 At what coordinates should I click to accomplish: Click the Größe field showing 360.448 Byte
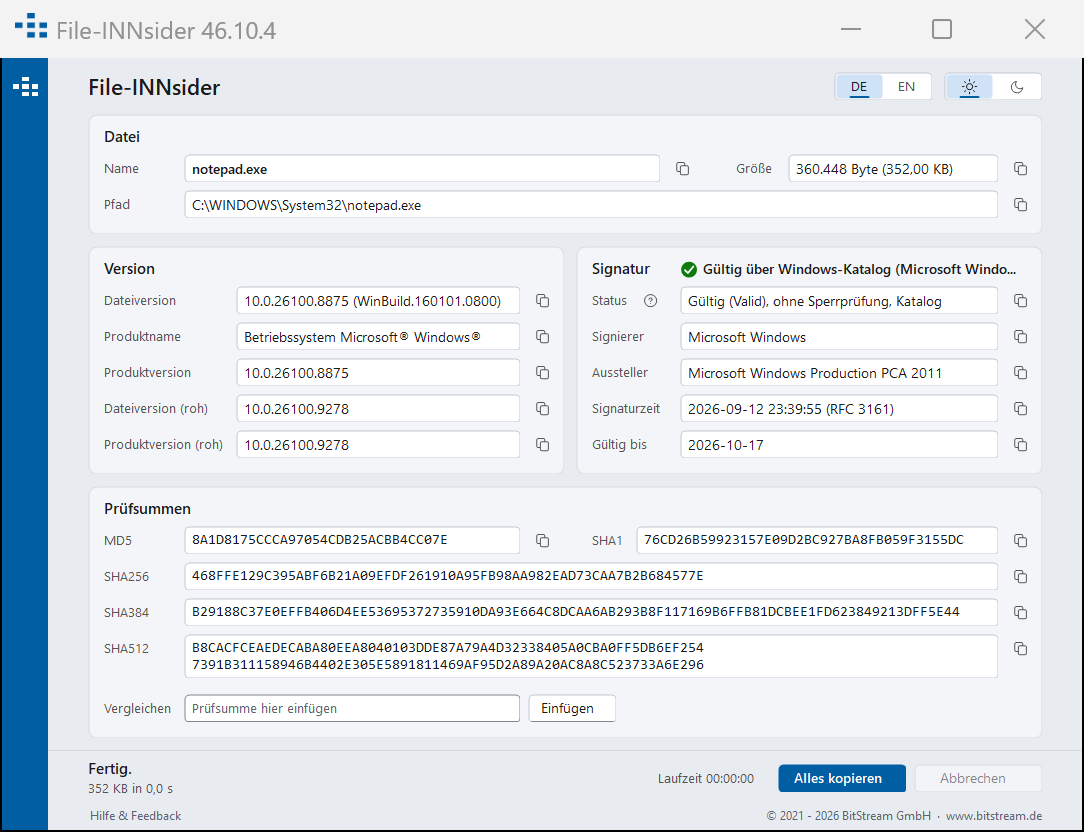tap(893, 169)
